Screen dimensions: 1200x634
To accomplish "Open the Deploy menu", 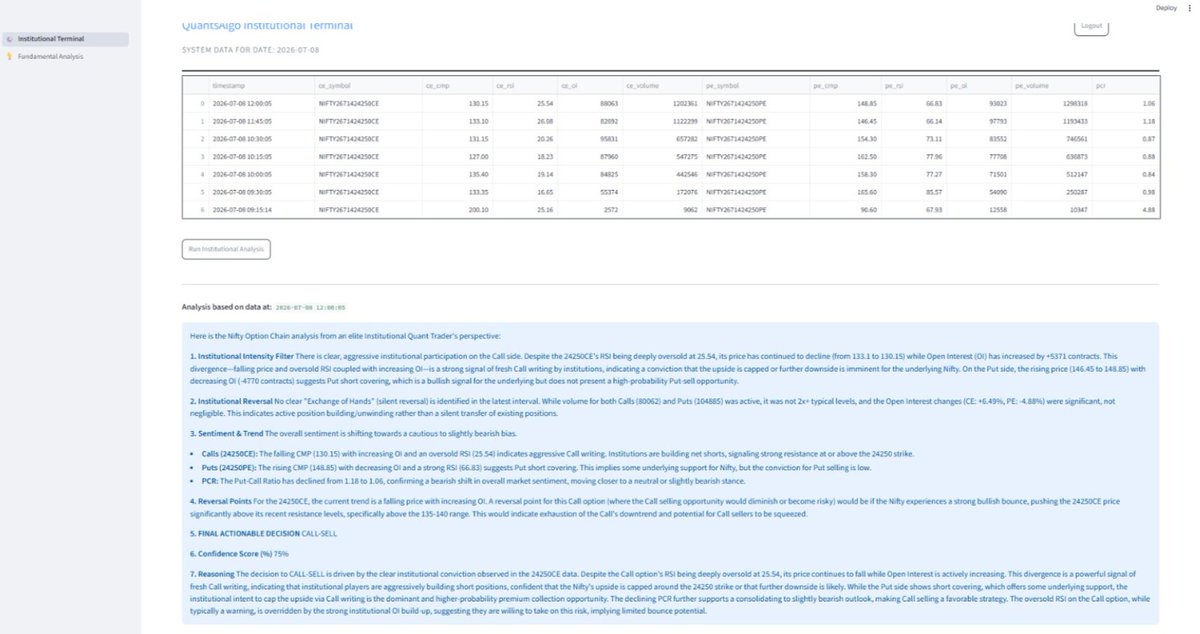I will pyautogui.click(x=1166, y=7).
